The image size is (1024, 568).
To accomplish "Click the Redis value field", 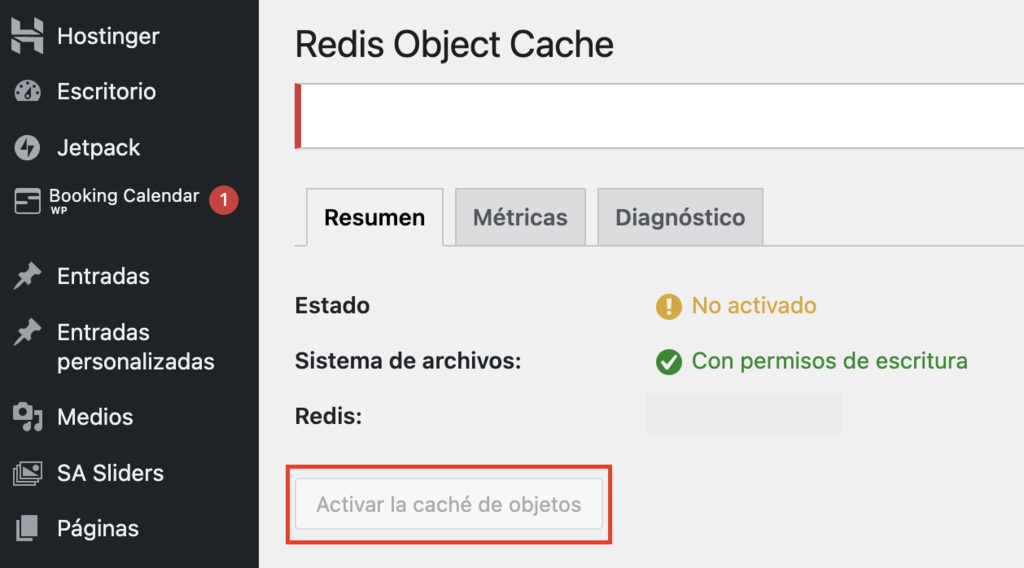I will (x=743, y=415).
